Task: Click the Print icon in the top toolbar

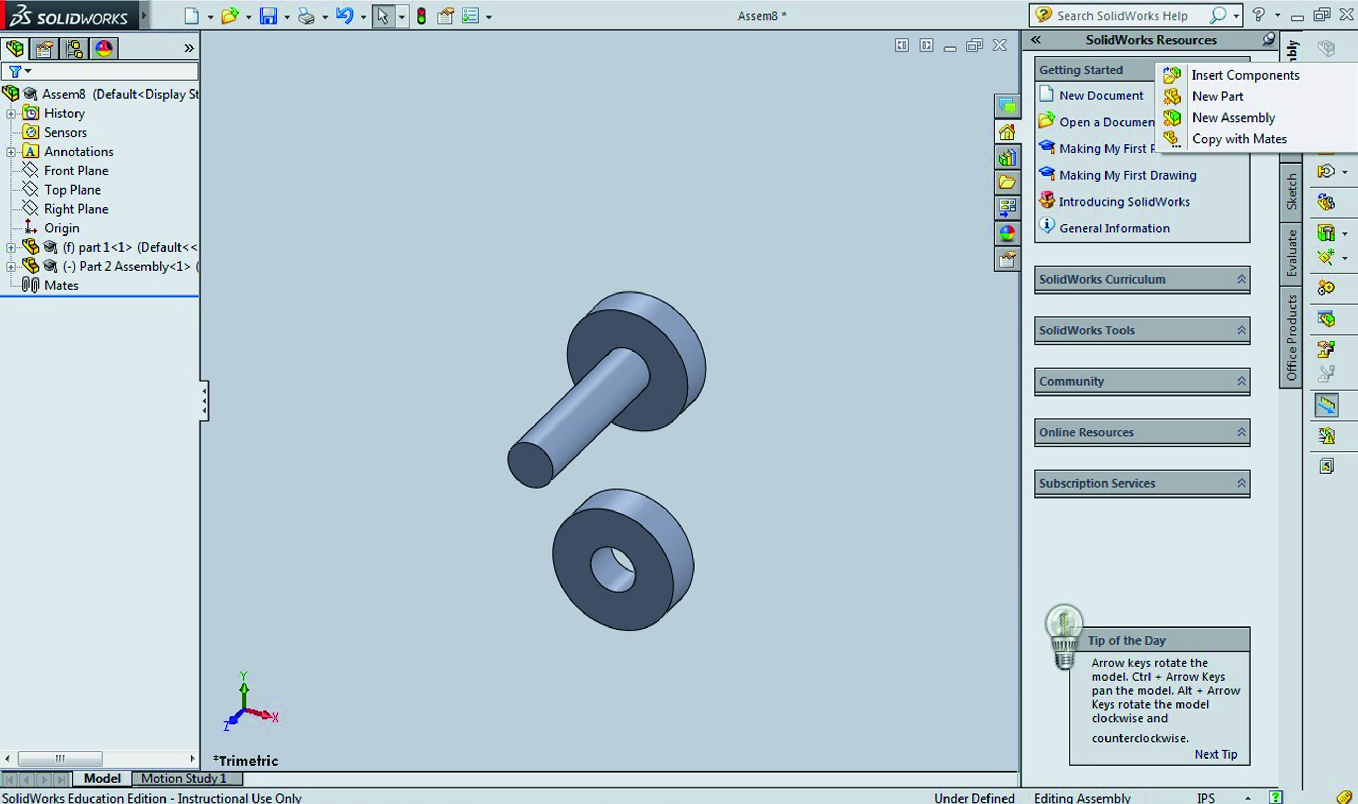Action: [306, 16]
